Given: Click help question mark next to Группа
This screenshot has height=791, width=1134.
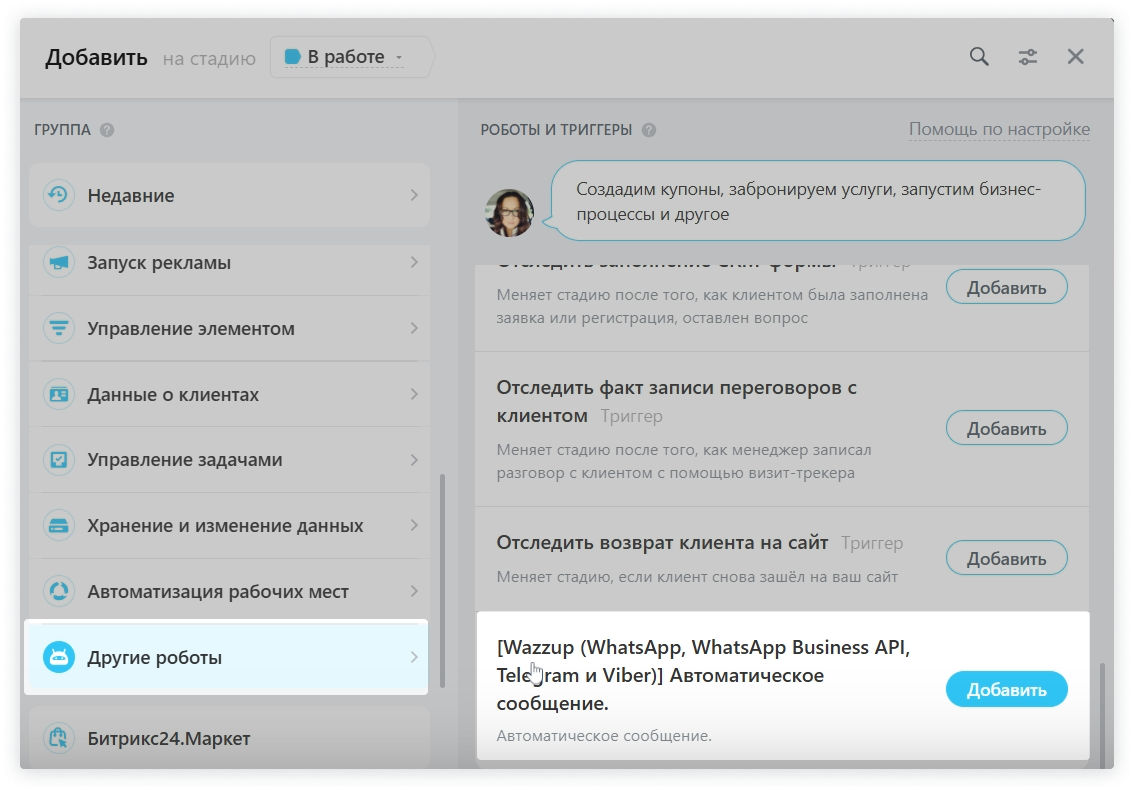Looking at the screenshot, I should pyautogui.click(x=107, y=130).
